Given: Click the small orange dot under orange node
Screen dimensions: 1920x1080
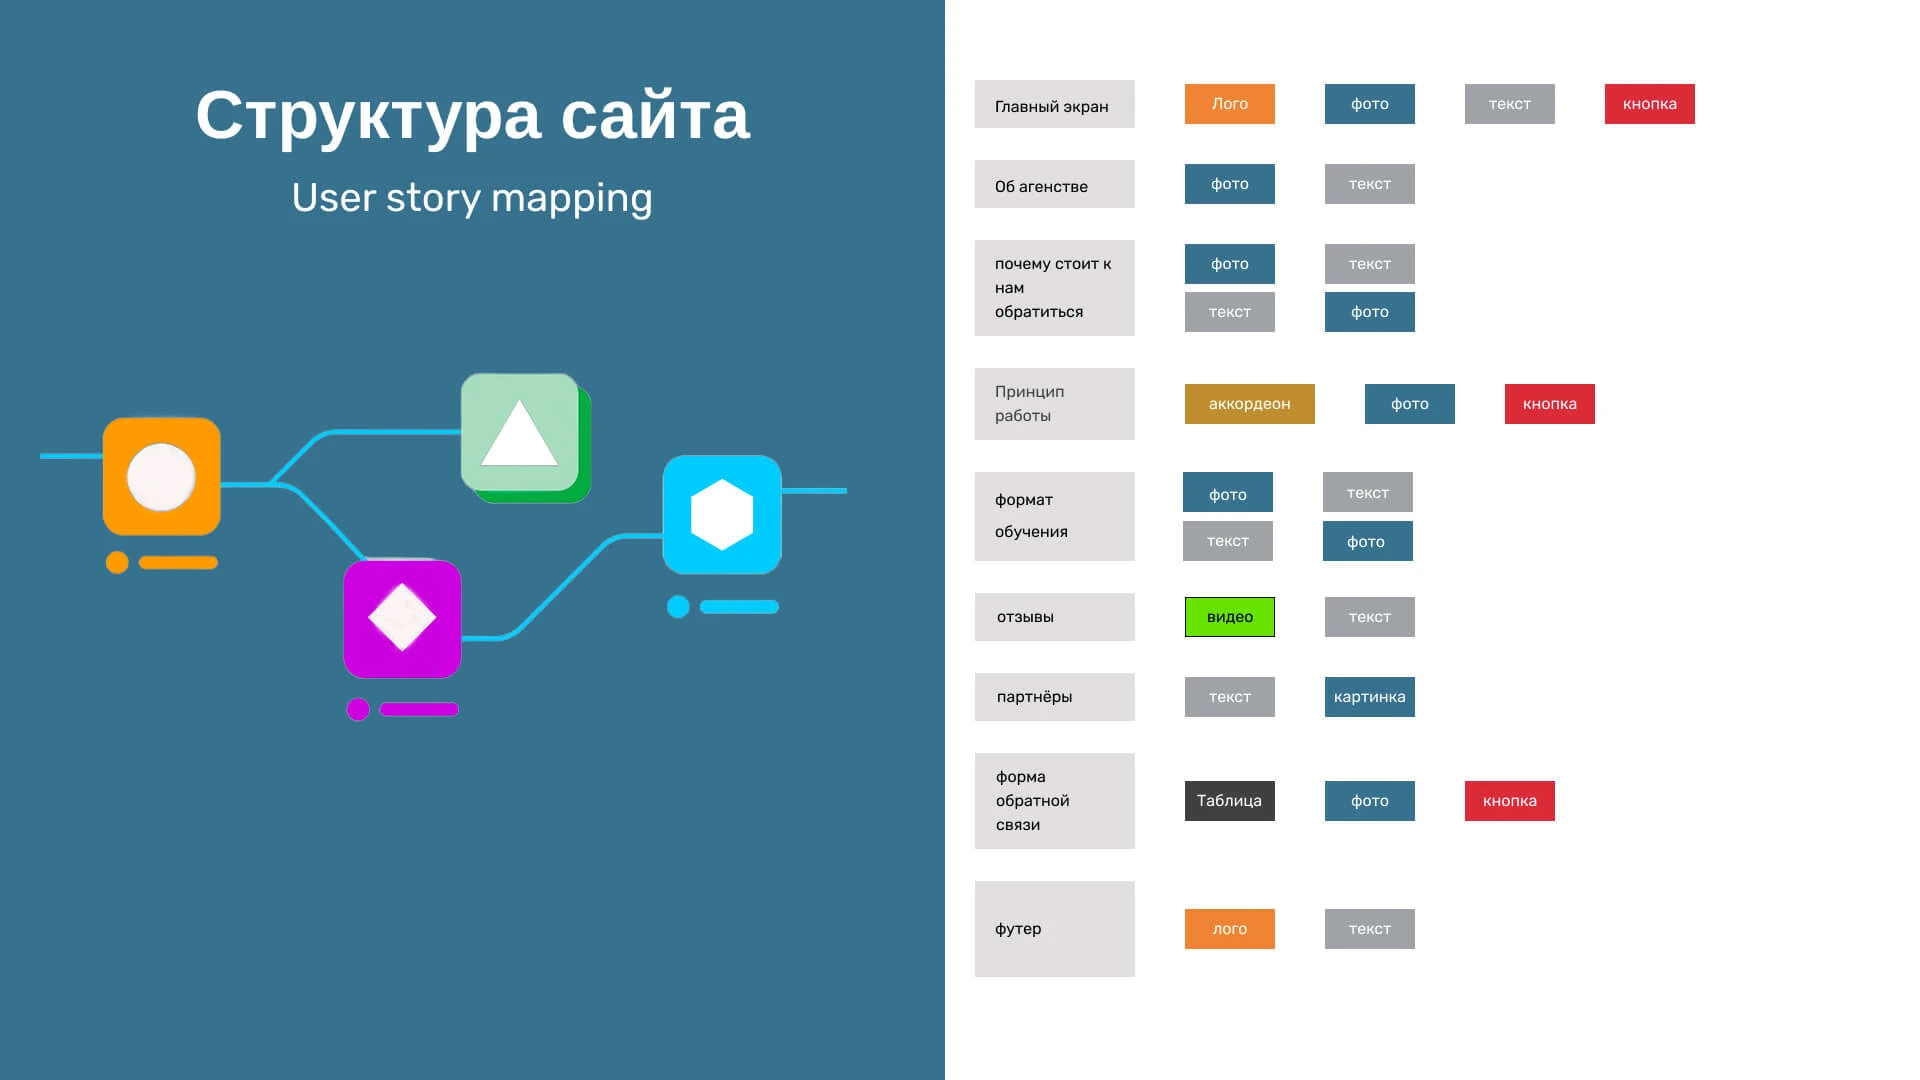Looking at the screenshot, I should [117, 563].
